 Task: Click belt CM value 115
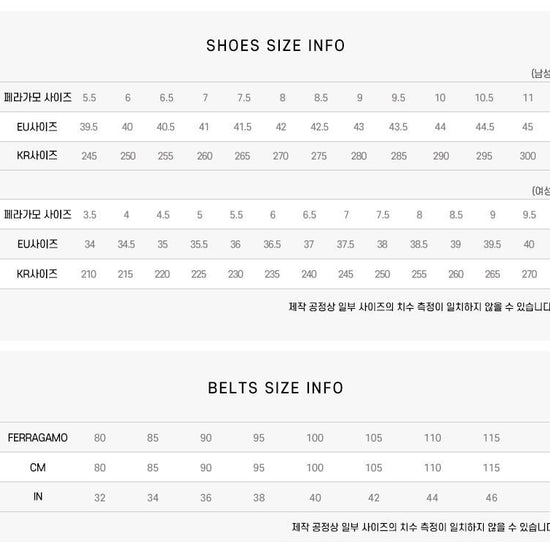point(491,468)
